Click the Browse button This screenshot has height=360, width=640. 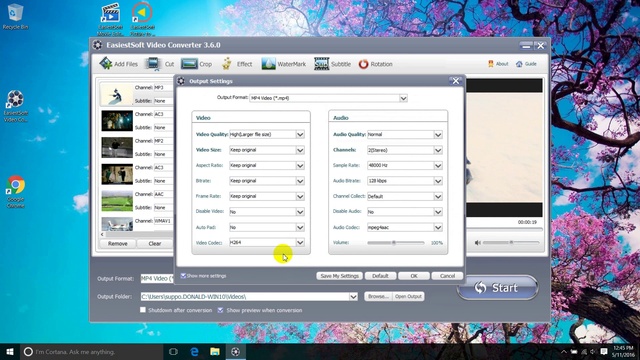pos(378,296)
